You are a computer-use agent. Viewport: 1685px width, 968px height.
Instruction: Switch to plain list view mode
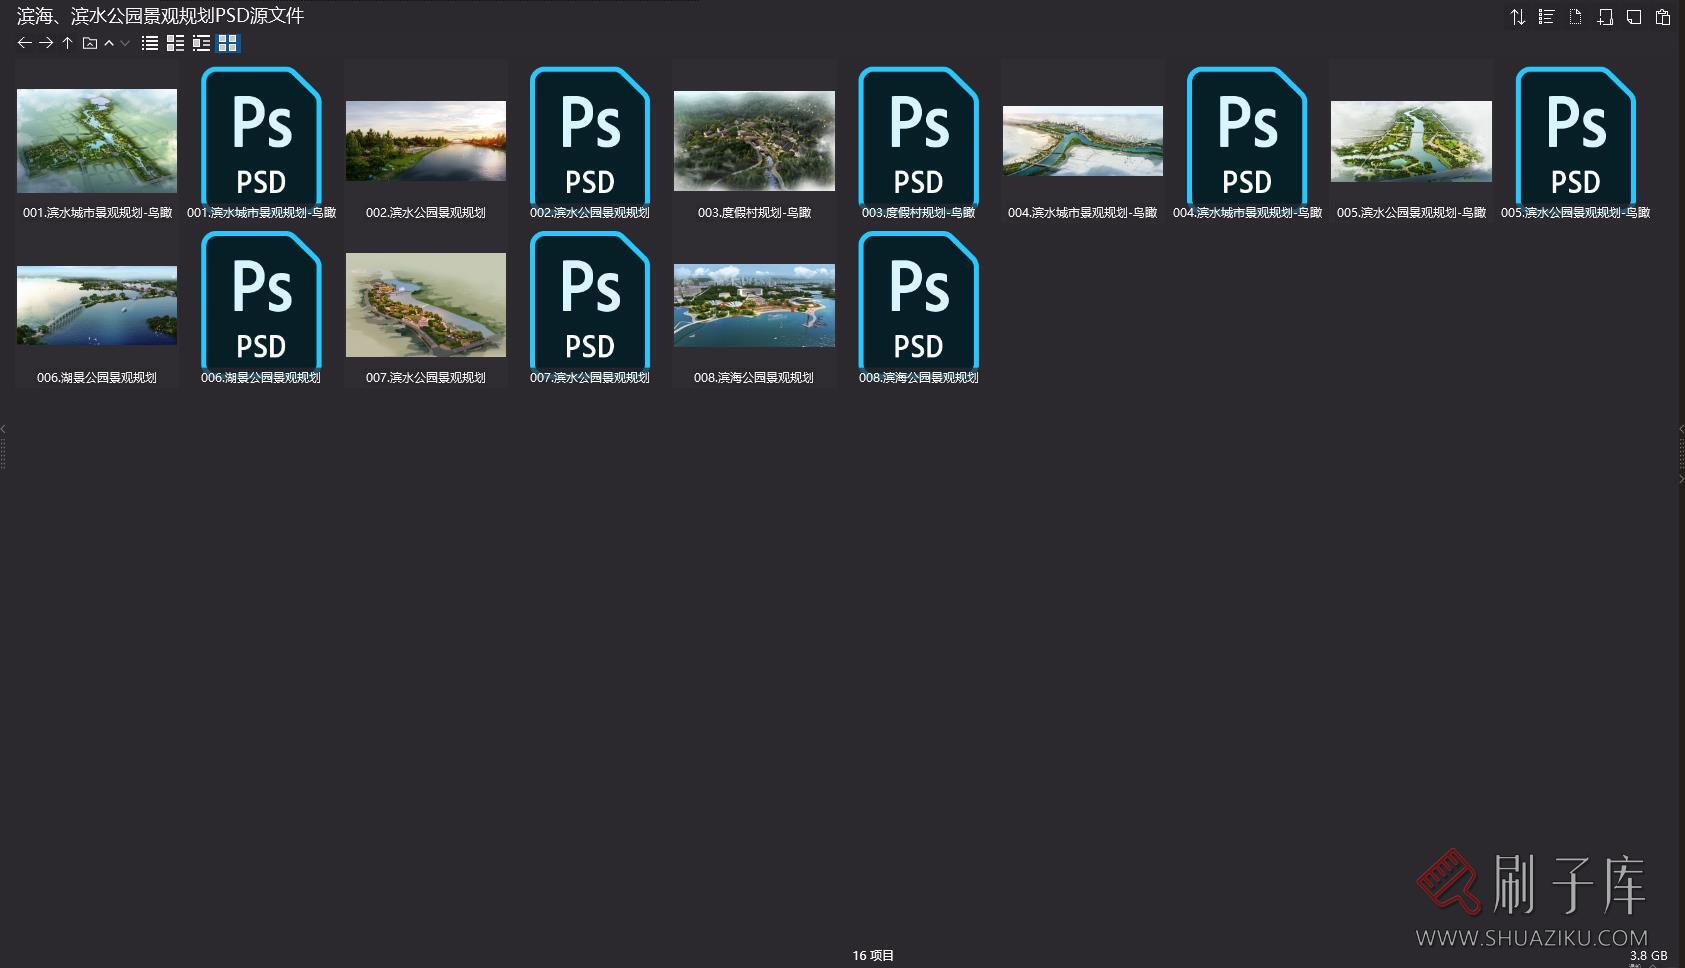(x=150, y=43)
